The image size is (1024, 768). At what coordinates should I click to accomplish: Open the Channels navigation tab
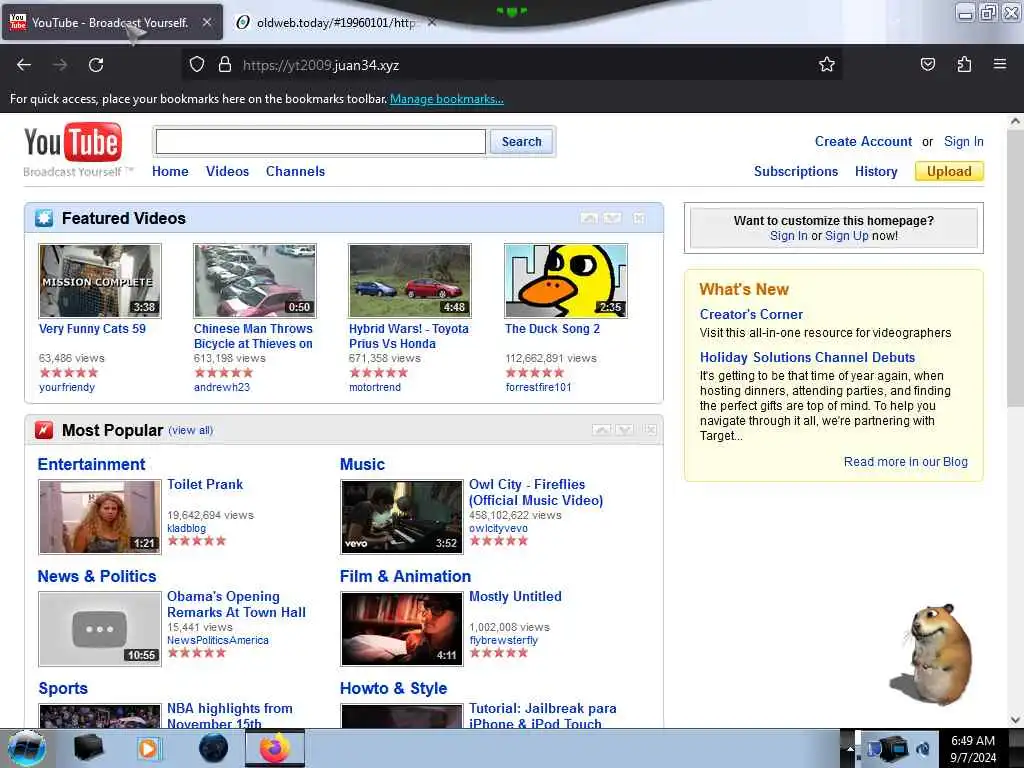pyautogui.click(x=295, y=171)
